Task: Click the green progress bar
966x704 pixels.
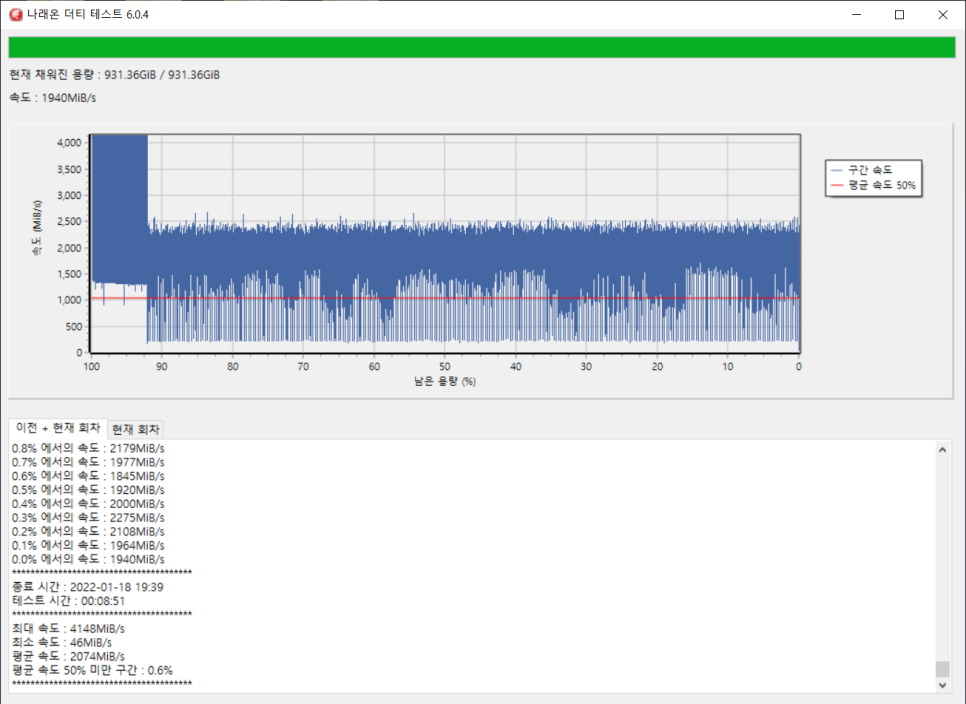Action: pyautogui.click(x=482, y=47)
